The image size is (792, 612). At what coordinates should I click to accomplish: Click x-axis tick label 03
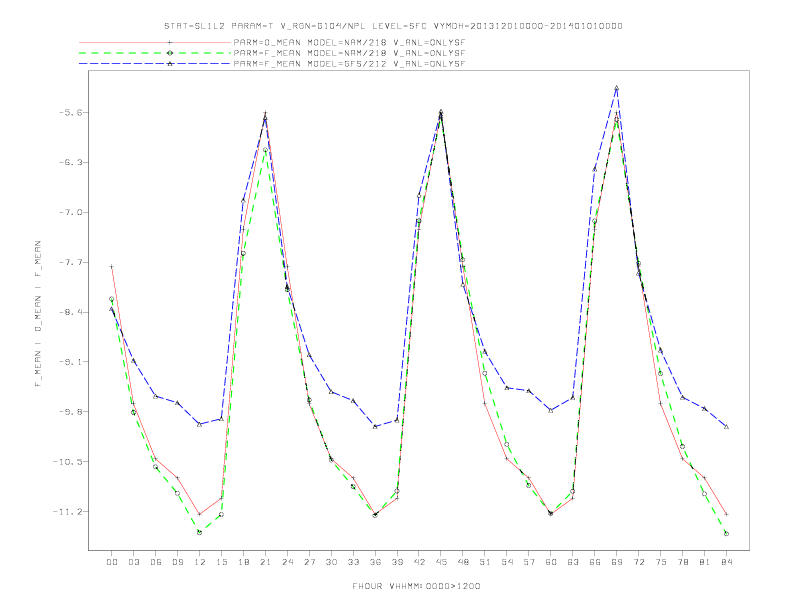(133, 562)
